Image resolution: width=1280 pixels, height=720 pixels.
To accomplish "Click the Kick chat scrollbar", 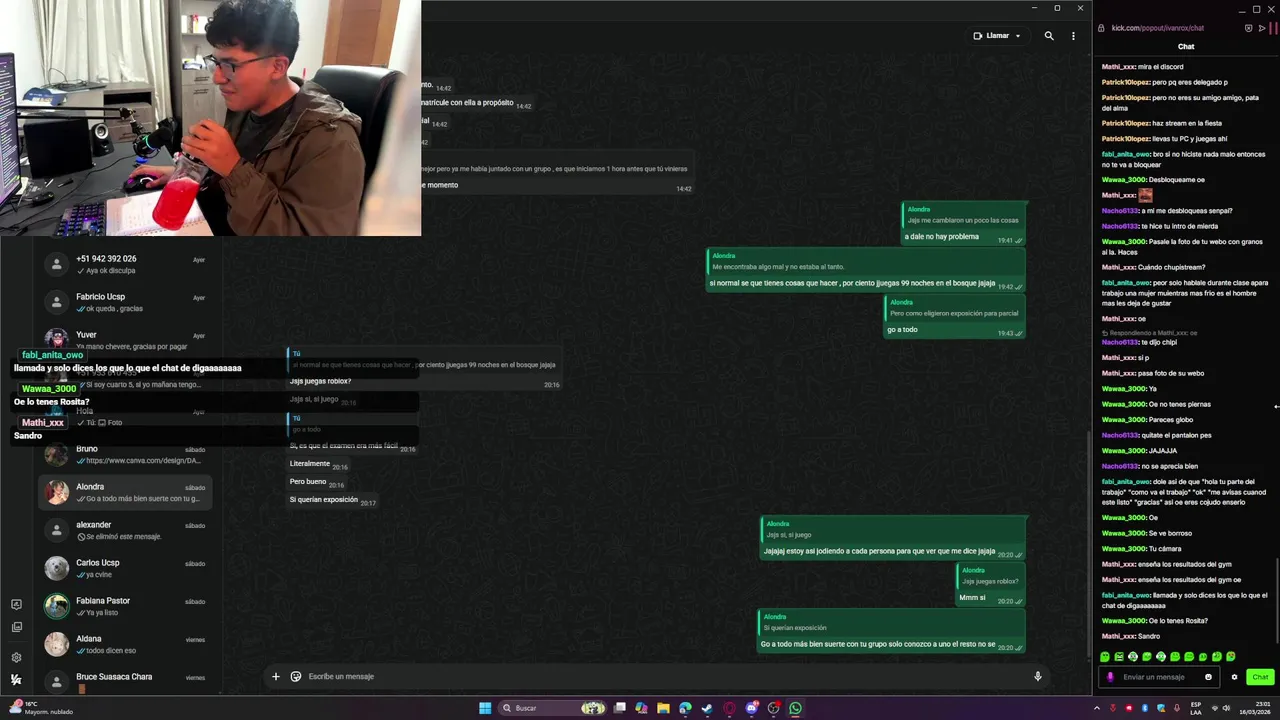I will (x=1276, y=600).
